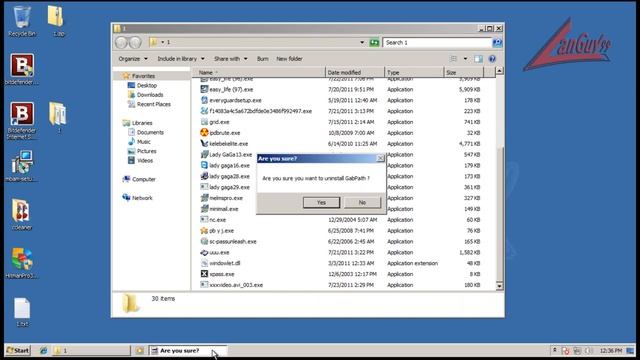
Task: Select the HitmanPro desktop icon
Action: click(22, 263)
